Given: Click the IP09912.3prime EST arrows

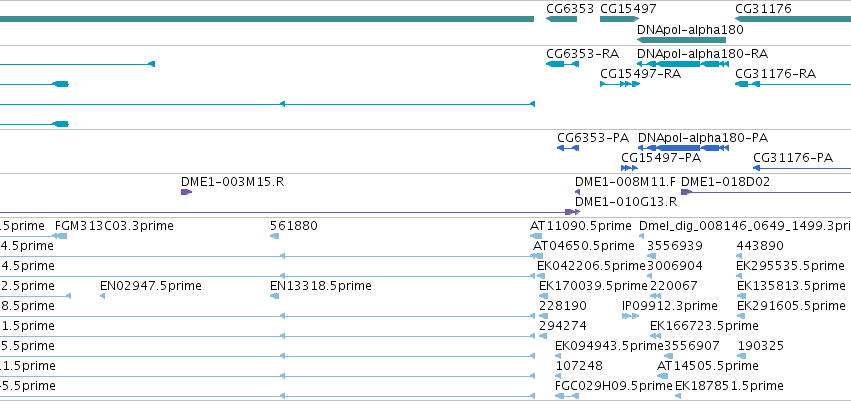Looking at the screenshot, I should pos(631,316).
